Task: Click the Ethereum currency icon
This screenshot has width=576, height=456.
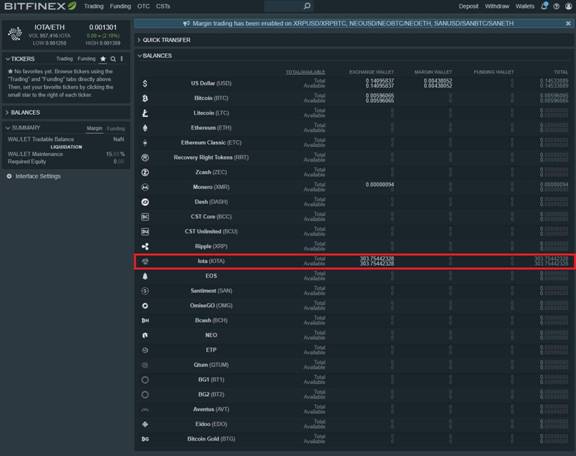Action: tap(145, 128)
